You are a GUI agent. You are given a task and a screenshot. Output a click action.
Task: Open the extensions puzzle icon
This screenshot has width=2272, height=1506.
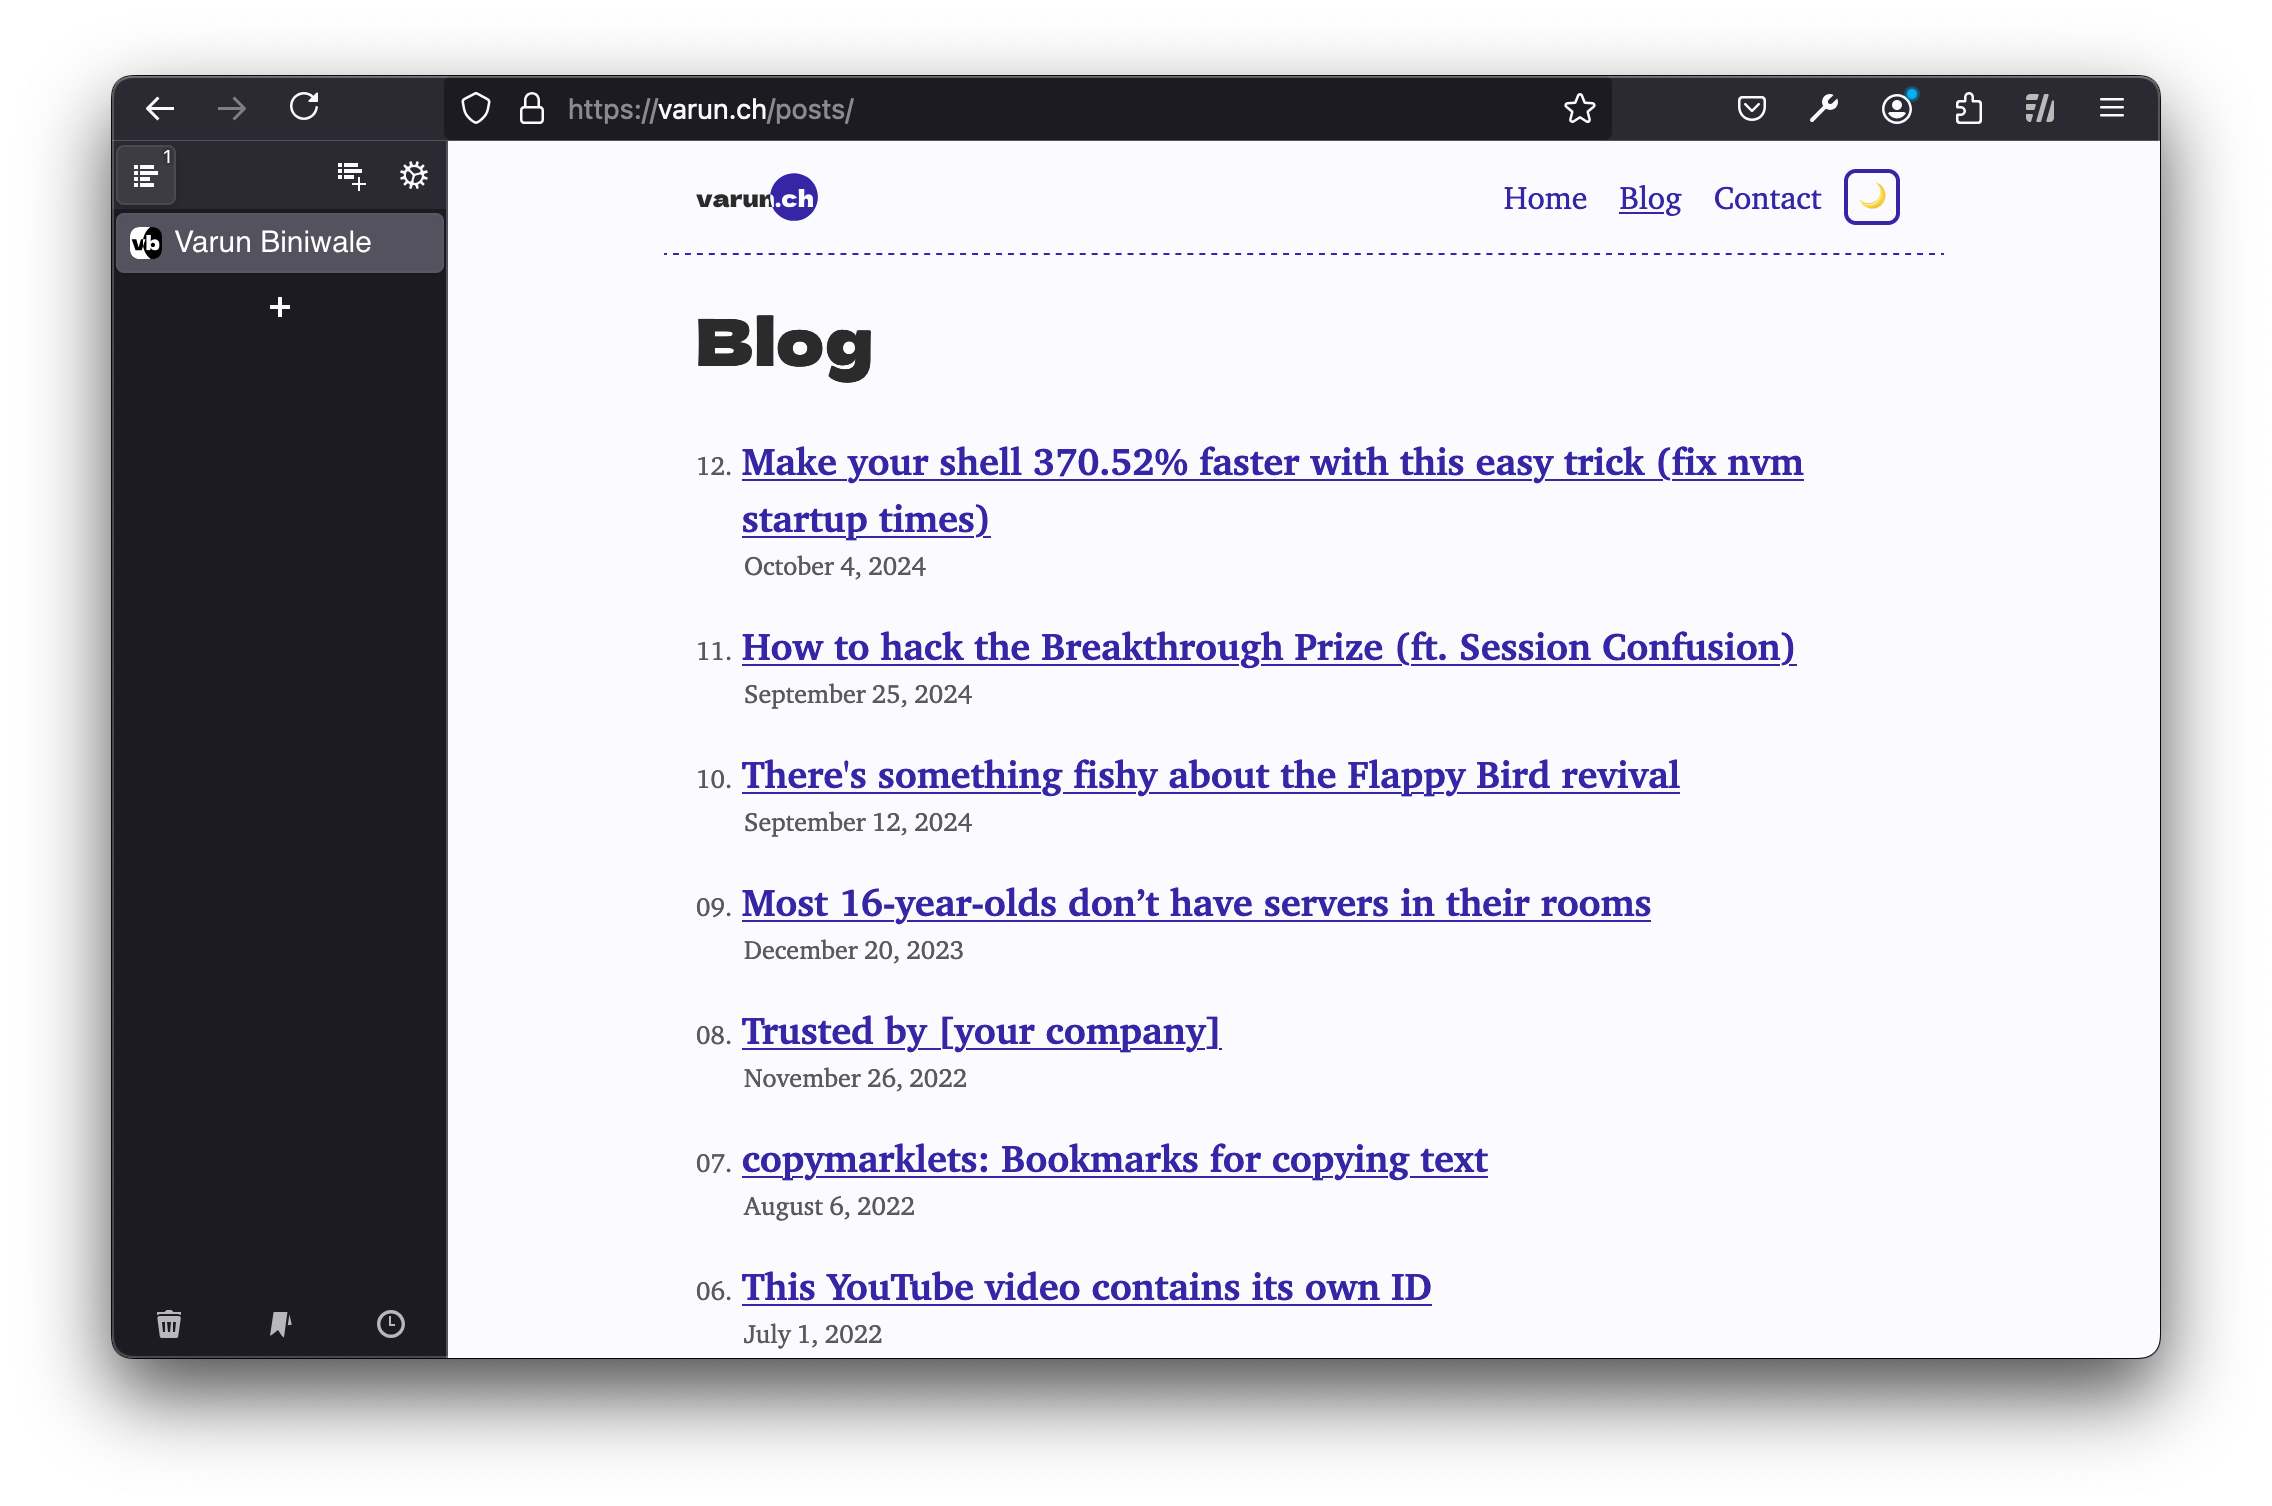pyautogui.click(x=1968, y=108)
